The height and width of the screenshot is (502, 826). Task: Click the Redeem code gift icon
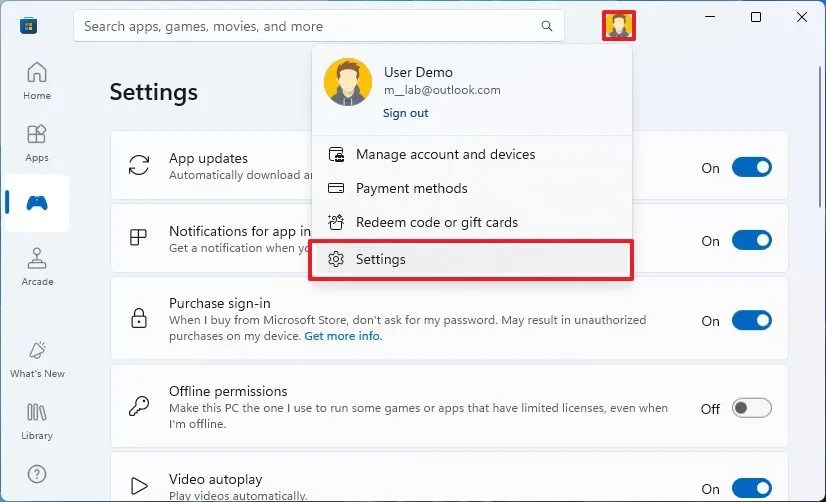[x=336, y=222]
